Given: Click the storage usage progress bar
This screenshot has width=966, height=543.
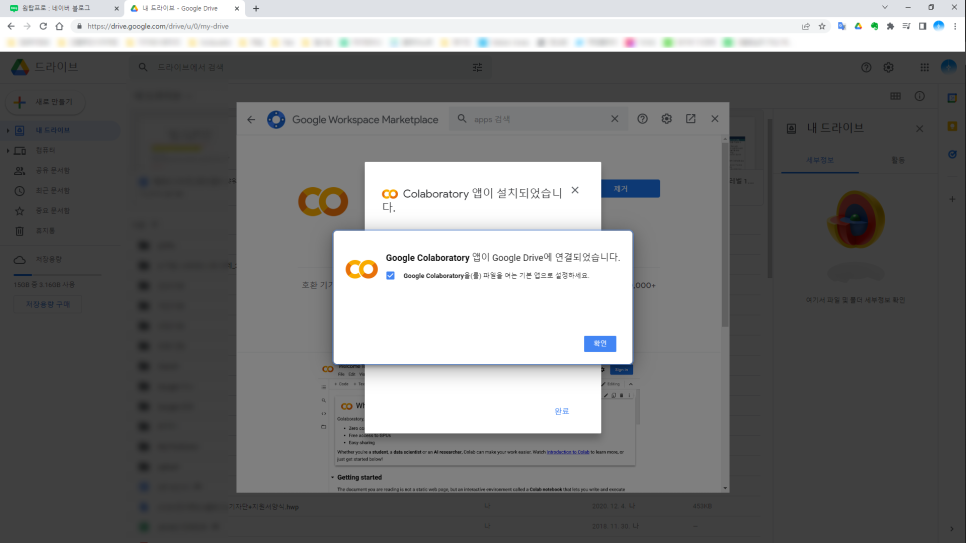Looking at the screenshot, I should (x=57, y=274).
